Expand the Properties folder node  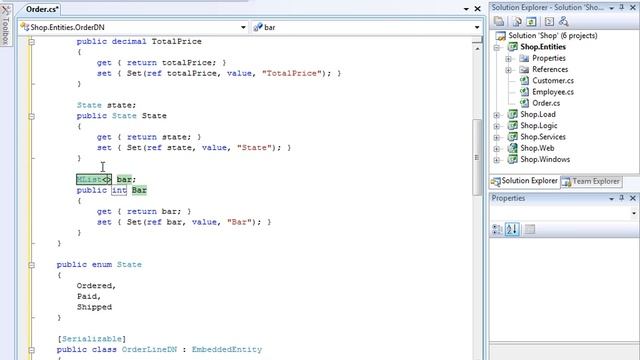point(509,59)
